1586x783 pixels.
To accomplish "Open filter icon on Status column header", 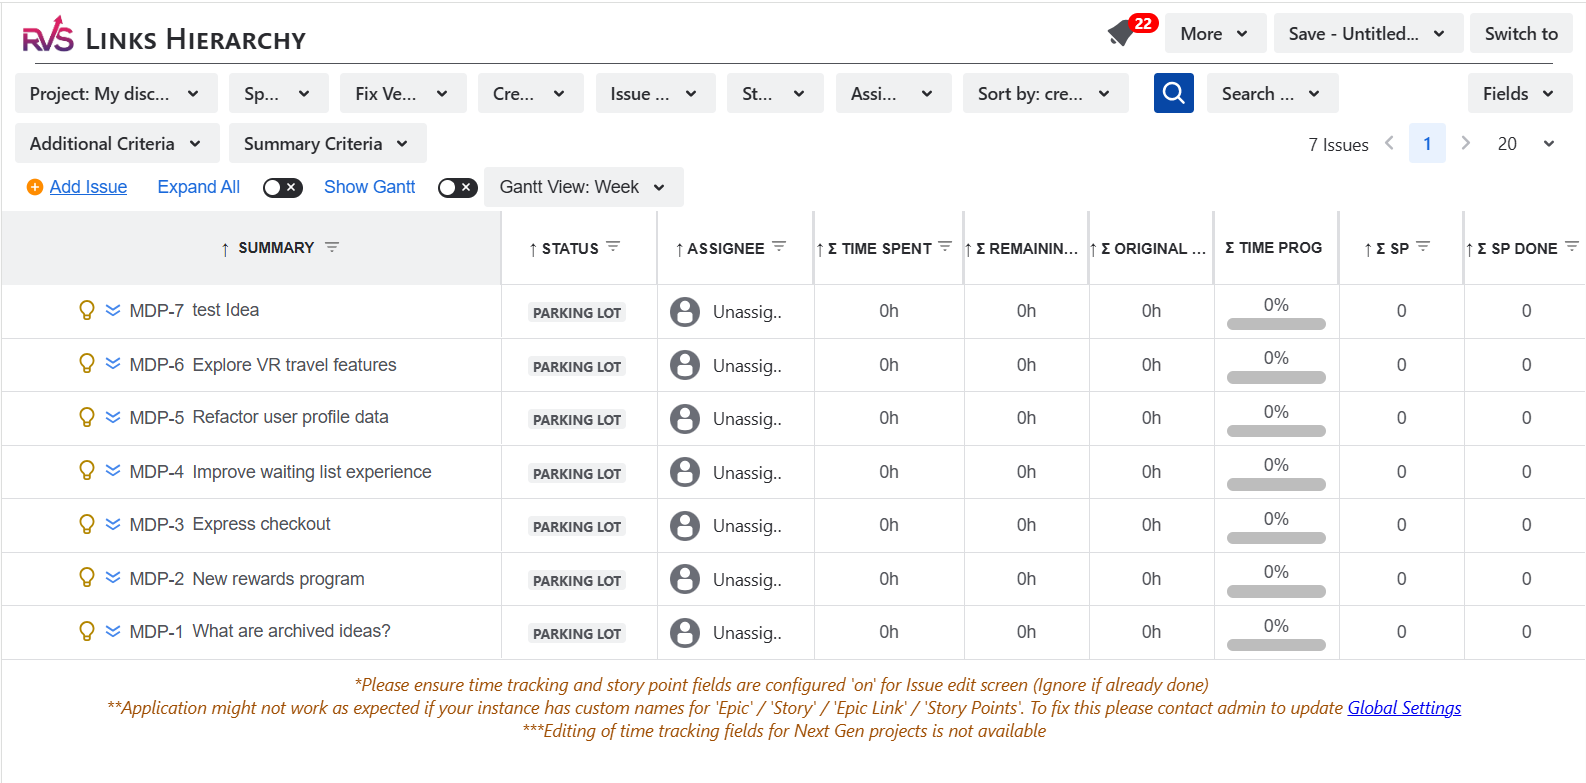I will pyautogui.click(x=613, y=246).
